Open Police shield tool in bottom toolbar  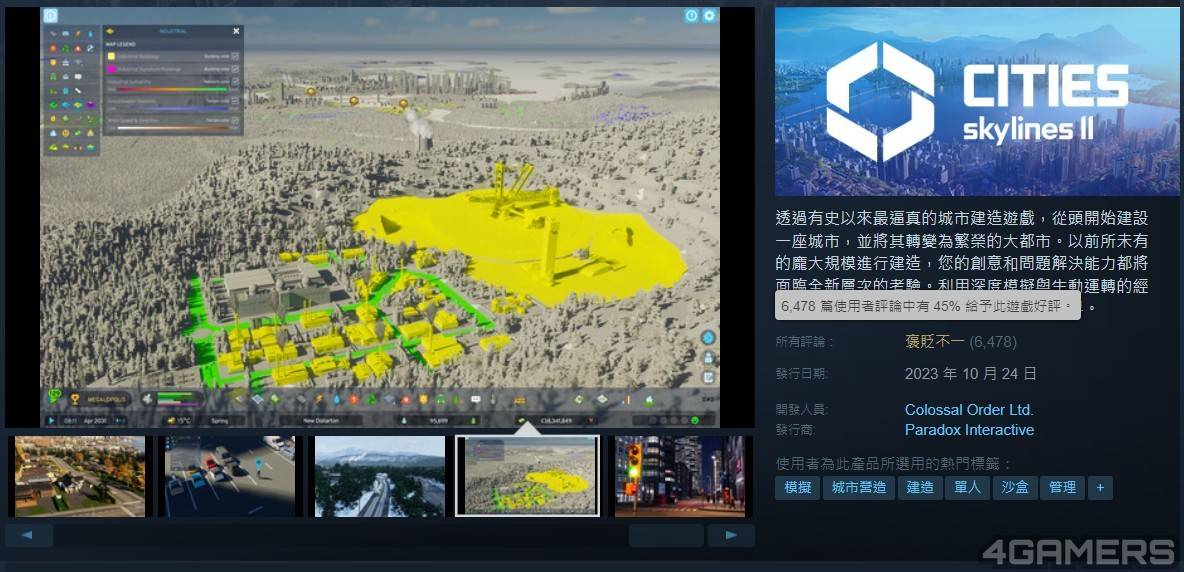[424, 399]
